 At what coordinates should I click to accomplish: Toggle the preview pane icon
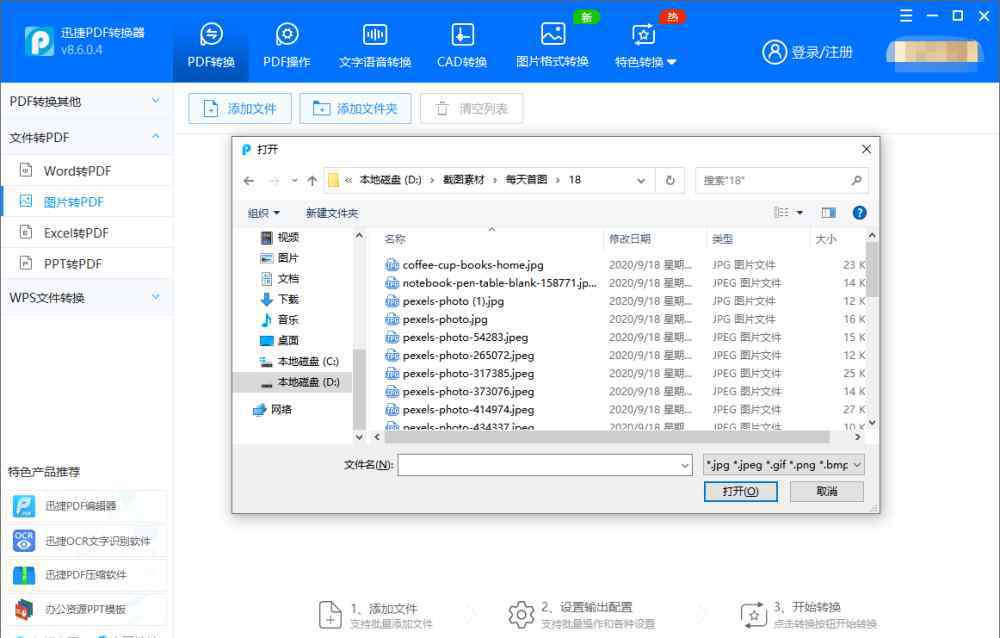(x=828, y=212)
